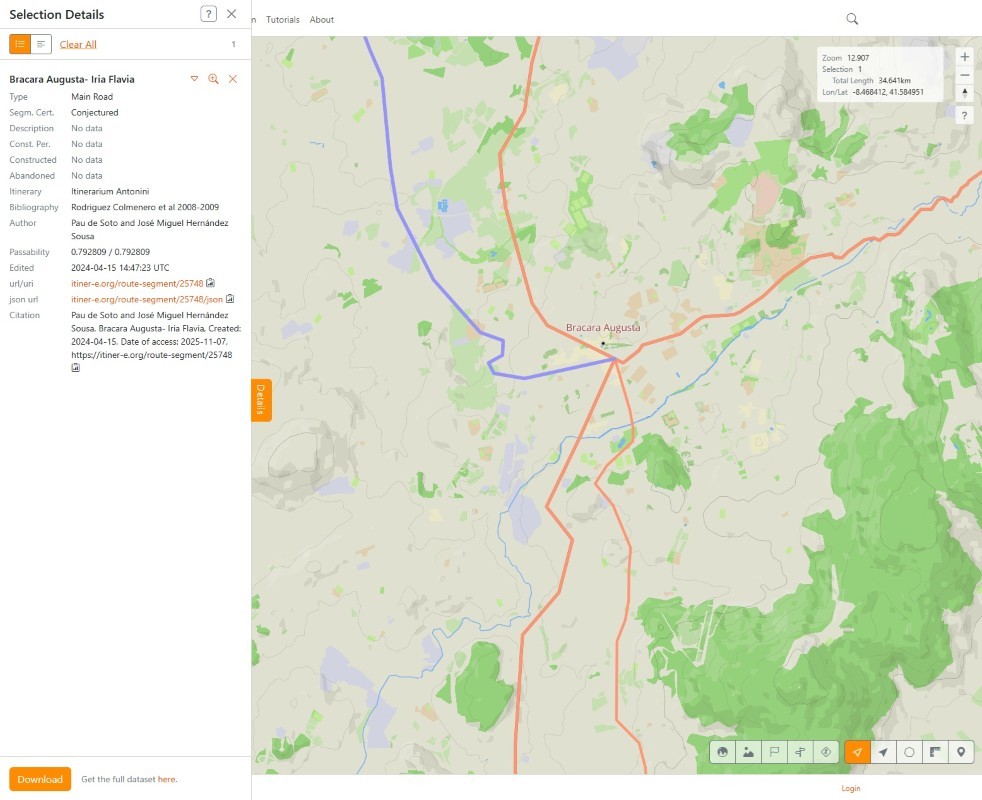Toggle the terrain image layer
The width and height of the screenshot is (982, 800).
(748, 752)
